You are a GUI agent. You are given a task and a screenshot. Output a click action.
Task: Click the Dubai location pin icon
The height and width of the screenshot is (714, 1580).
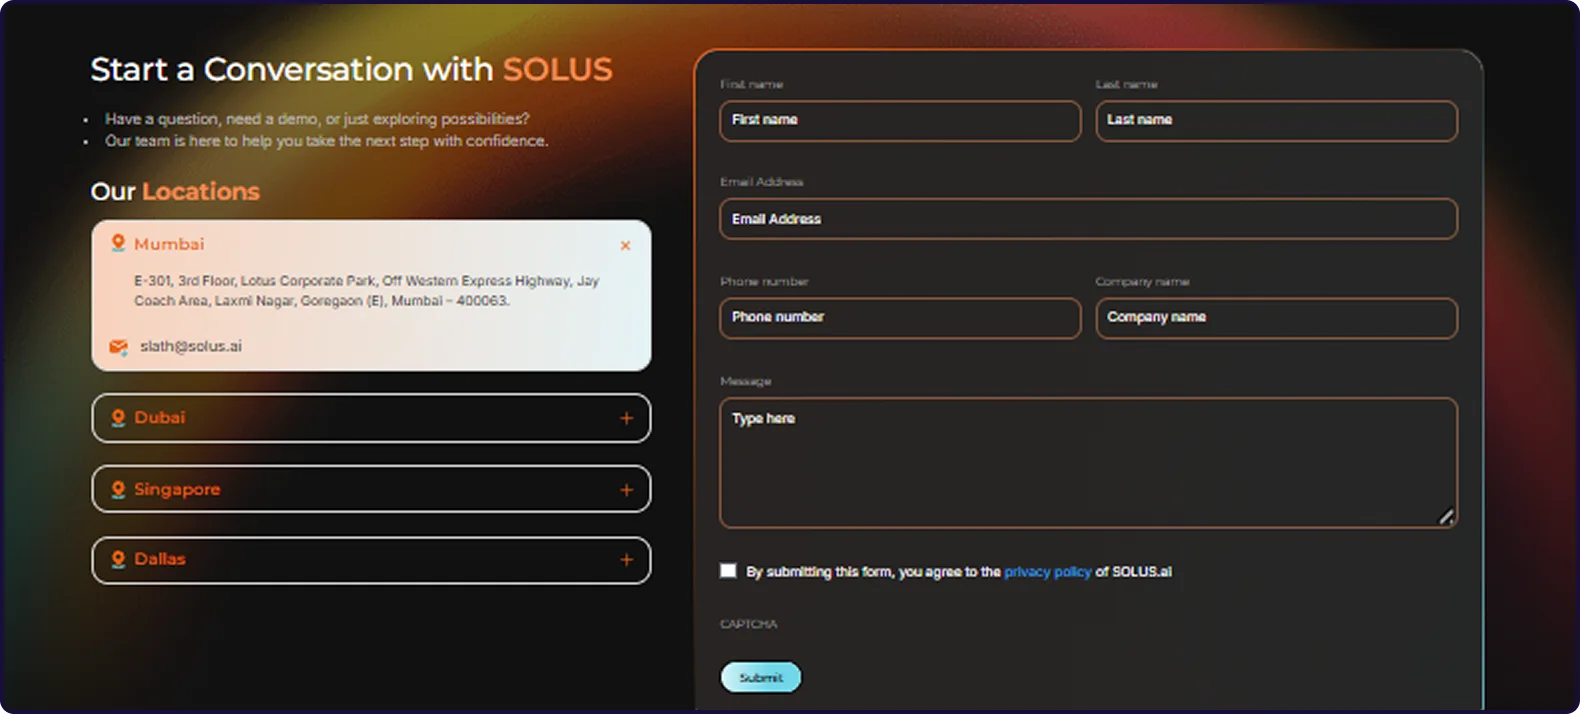tap(118, 418)
